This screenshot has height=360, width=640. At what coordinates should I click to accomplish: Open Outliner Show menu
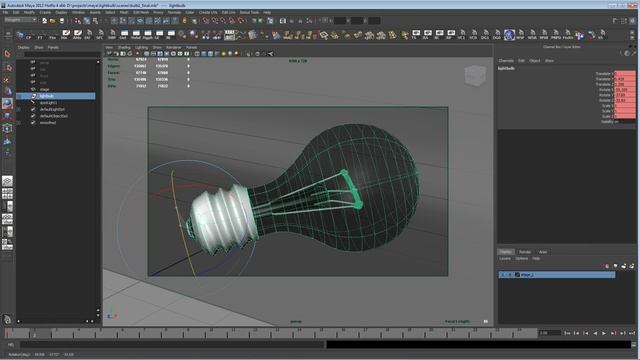coord(39,47)
